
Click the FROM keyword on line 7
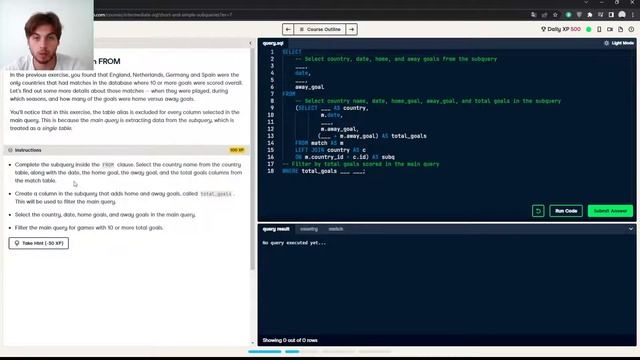289,94
